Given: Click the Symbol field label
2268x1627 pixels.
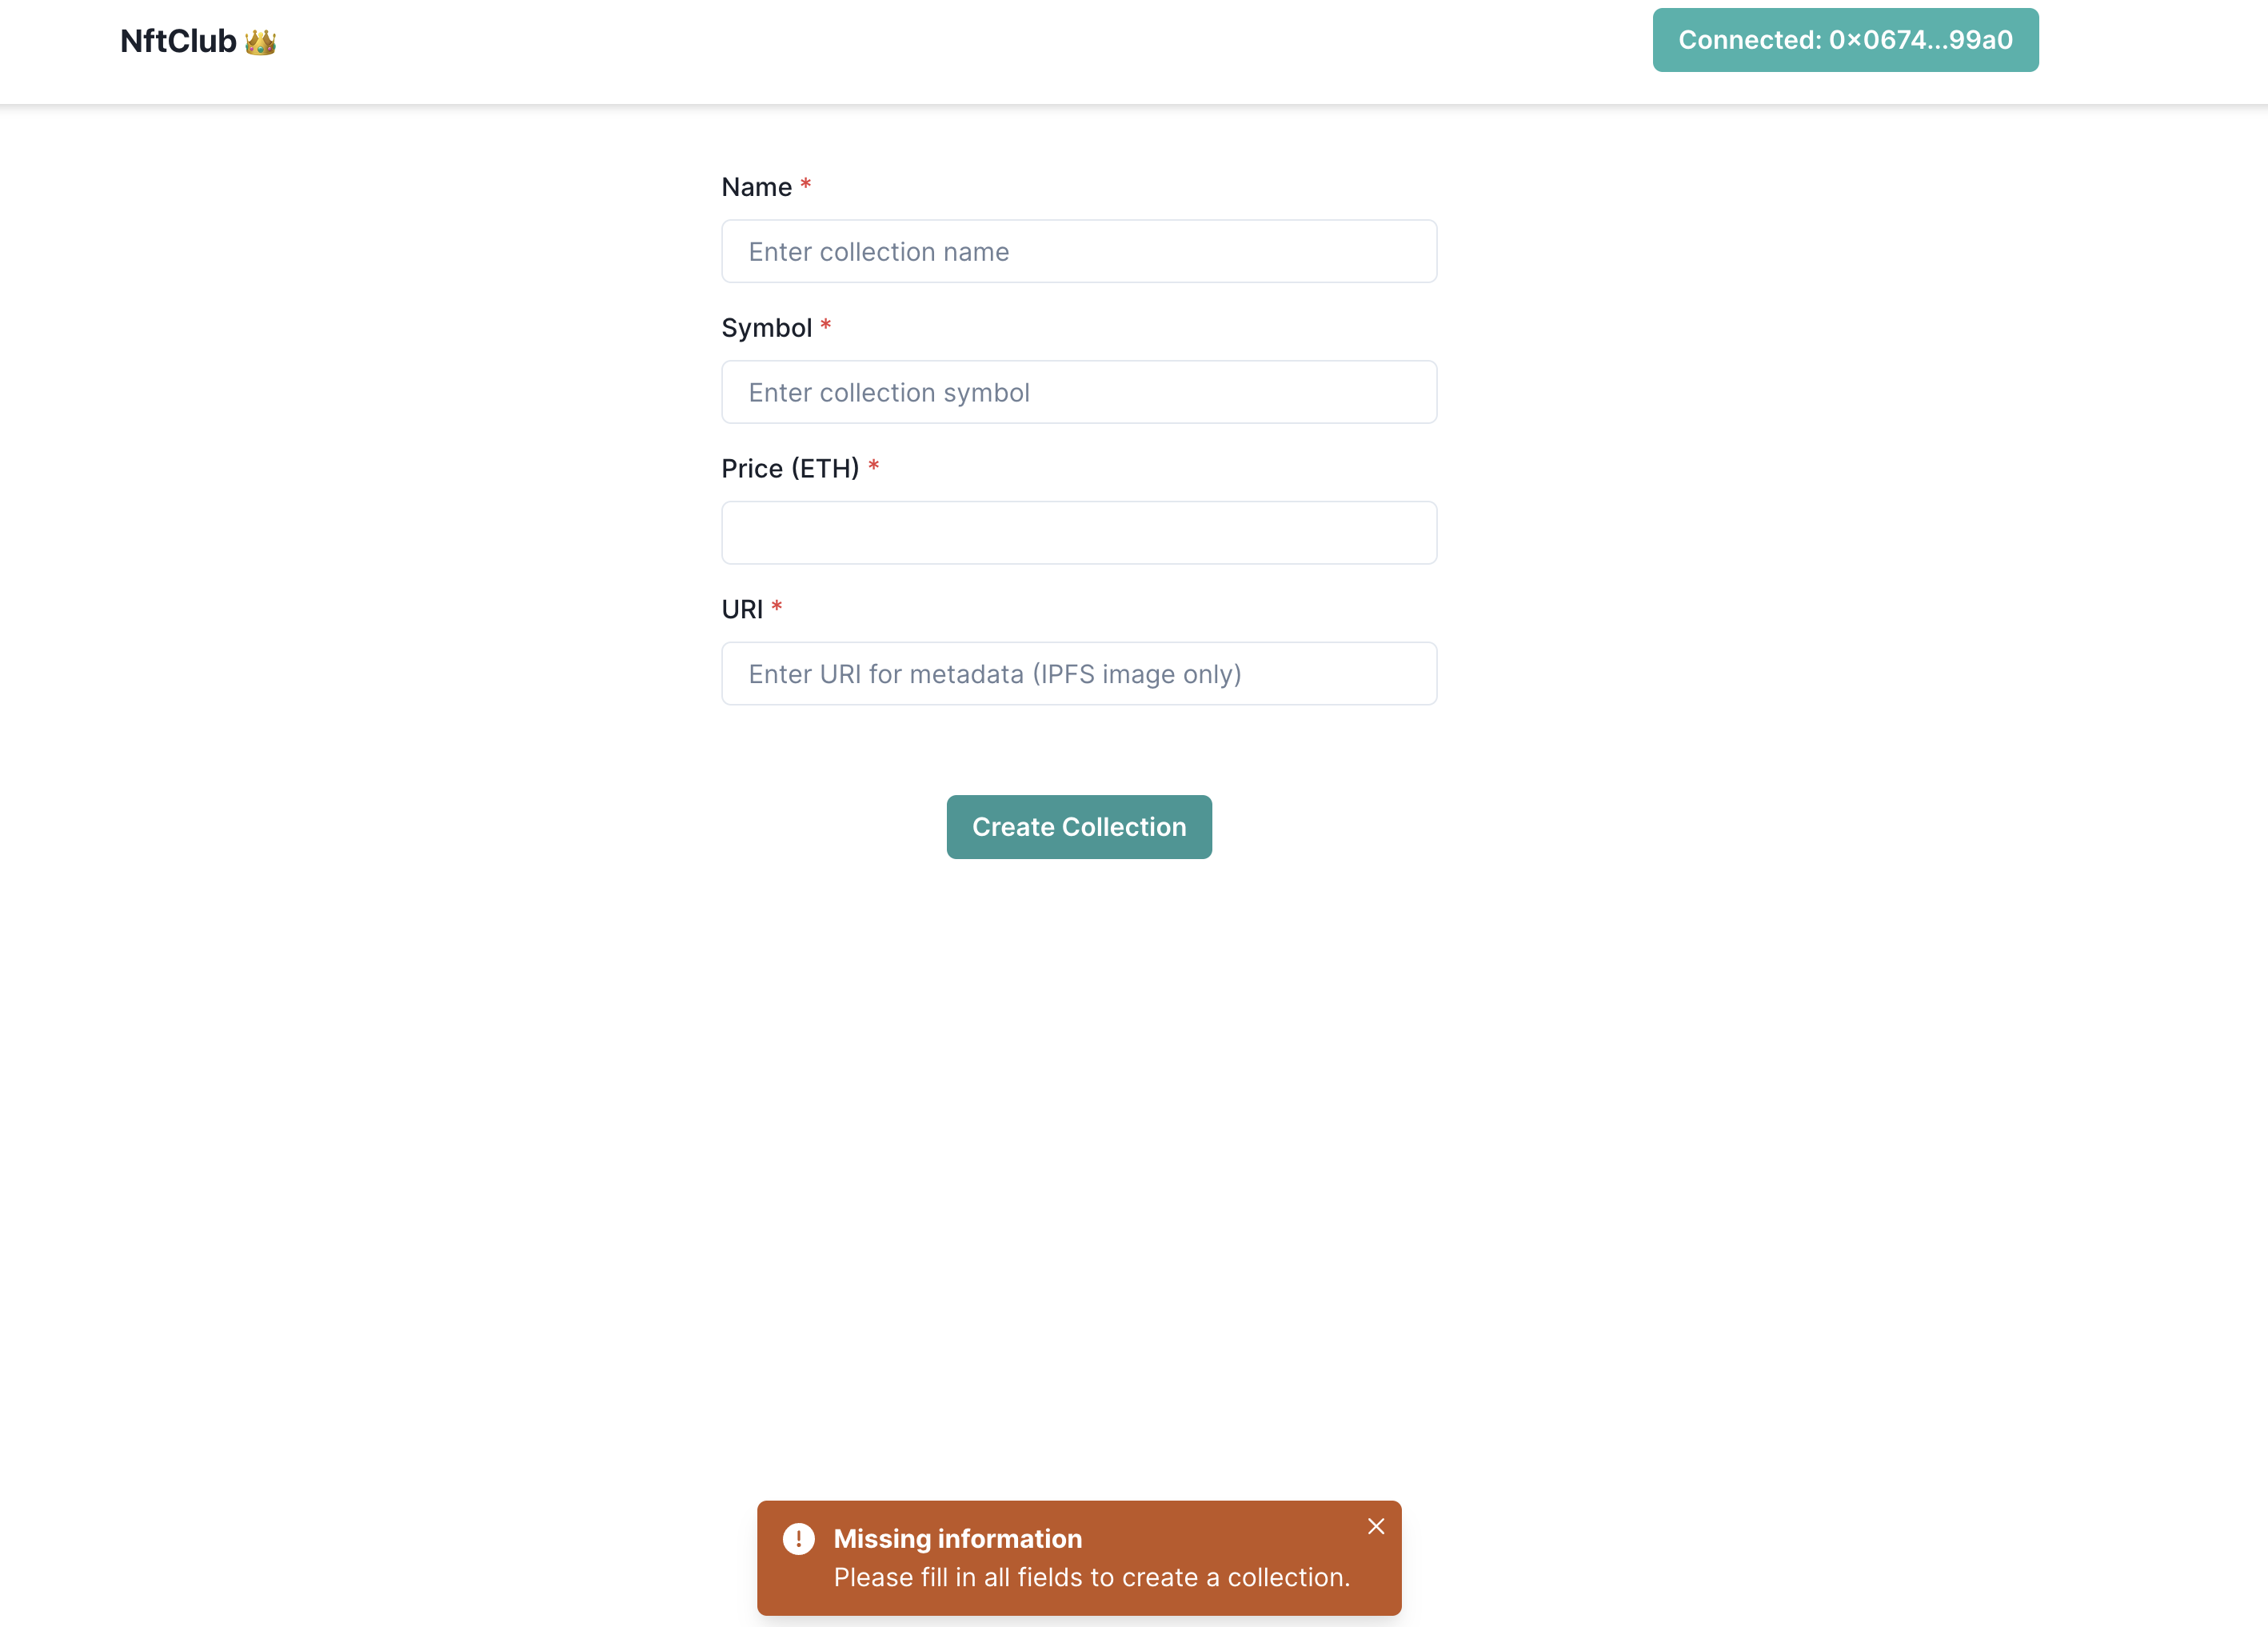Looking at the screenshot, I should pos(766,328).
